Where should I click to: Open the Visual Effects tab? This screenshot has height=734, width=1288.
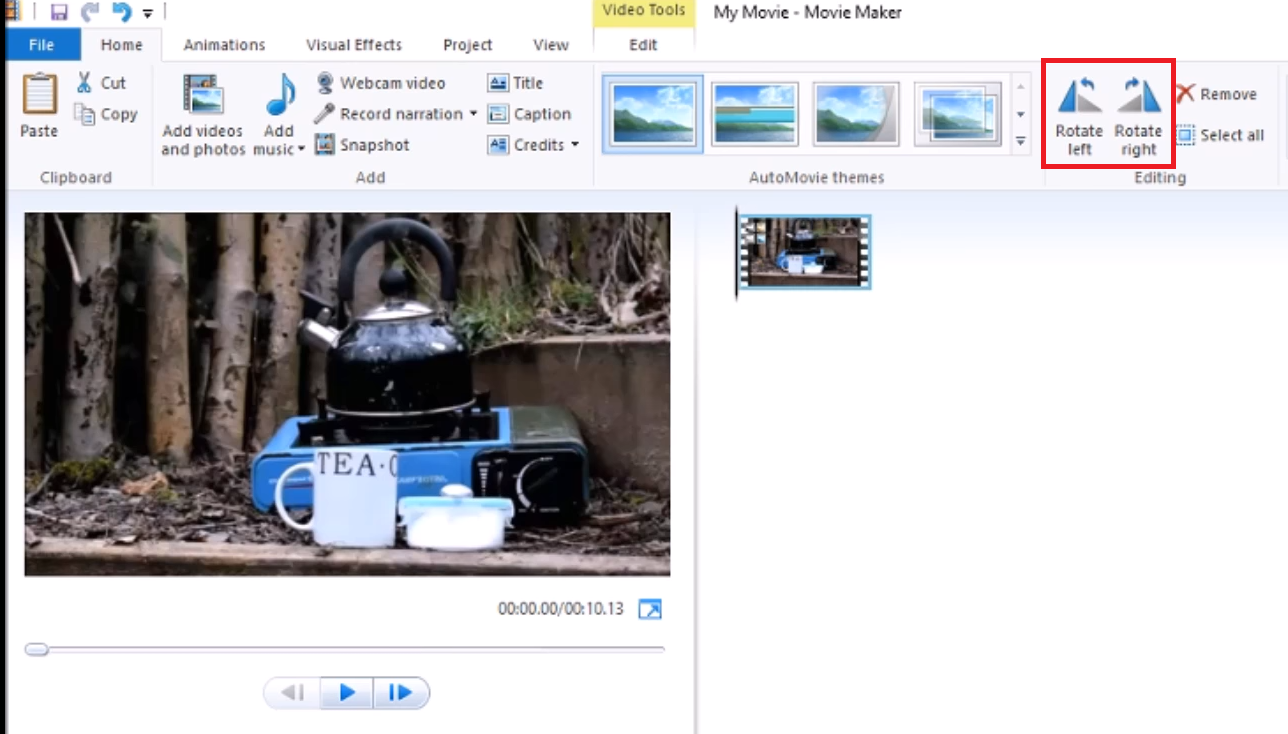(352, 45)
